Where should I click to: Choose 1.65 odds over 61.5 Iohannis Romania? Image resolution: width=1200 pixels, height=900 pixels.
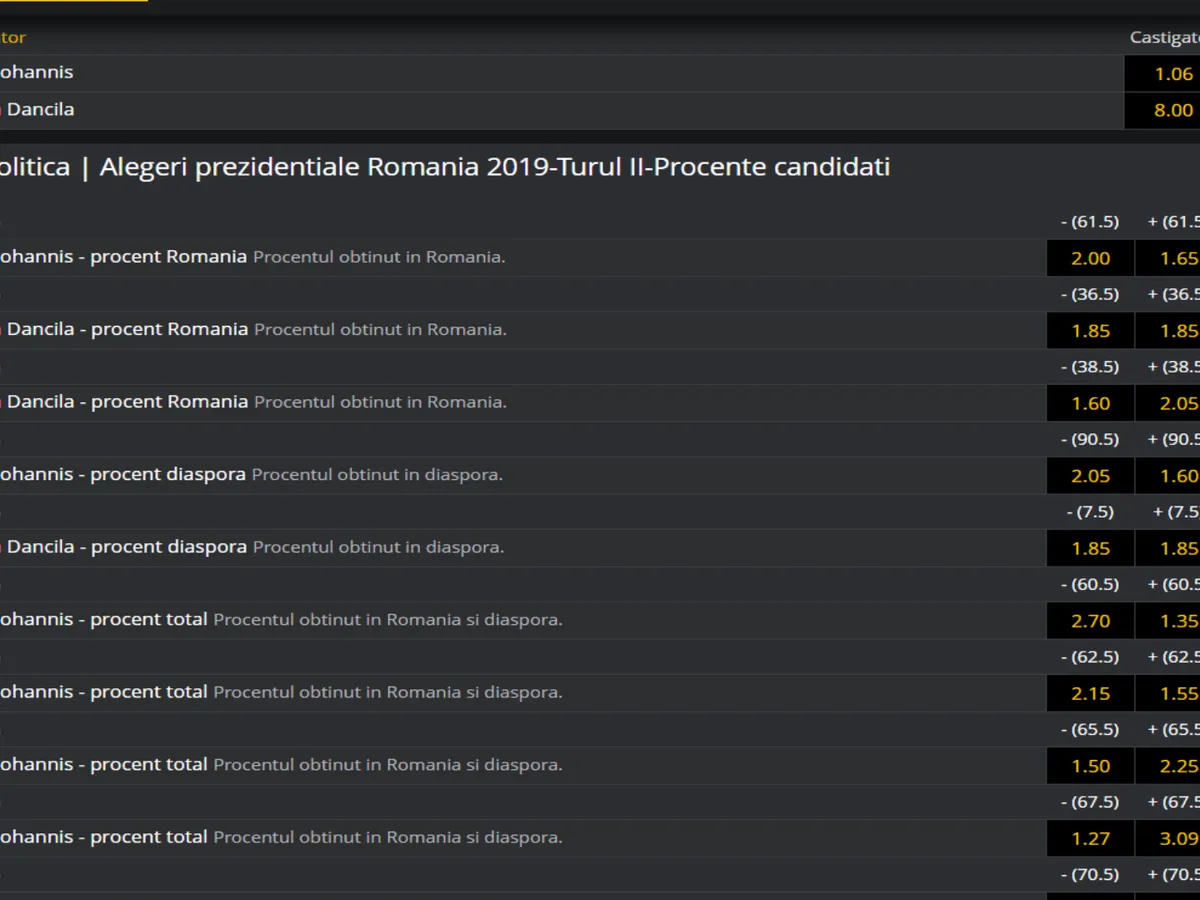tap(1170, 258)
